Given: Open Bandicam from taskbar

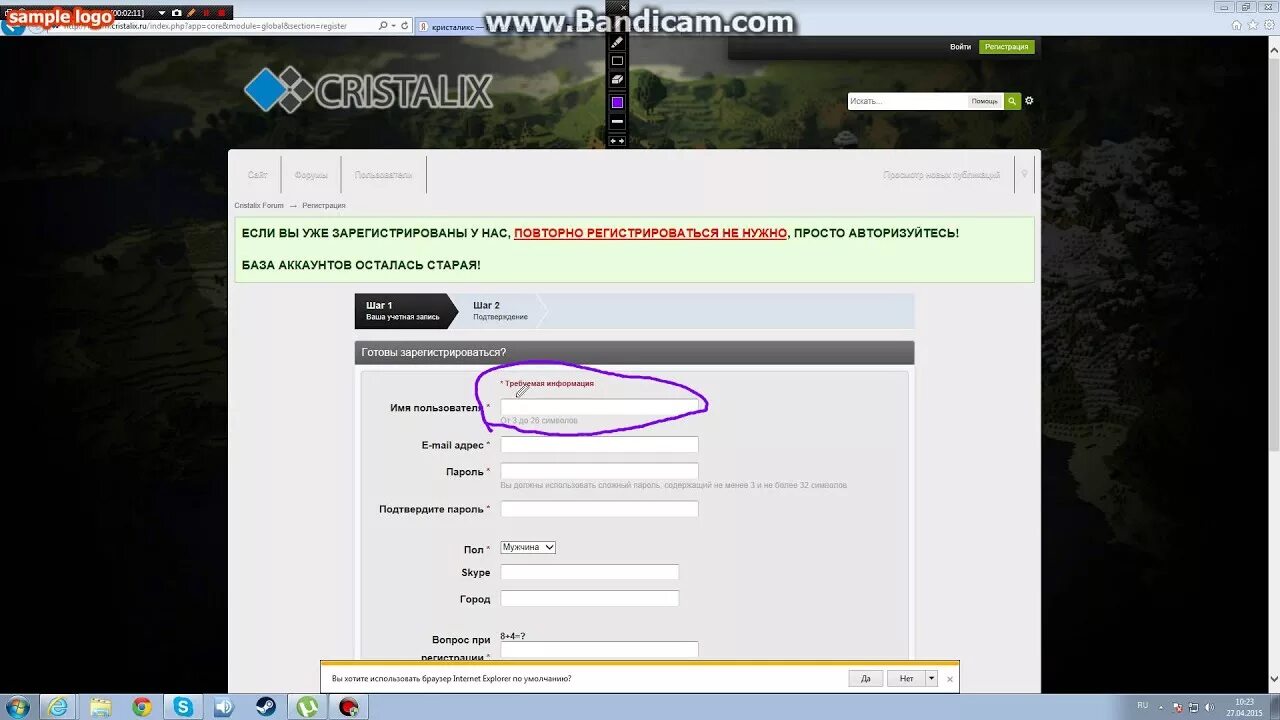Looking at the screenshot, I should click(x=349, y=707).
